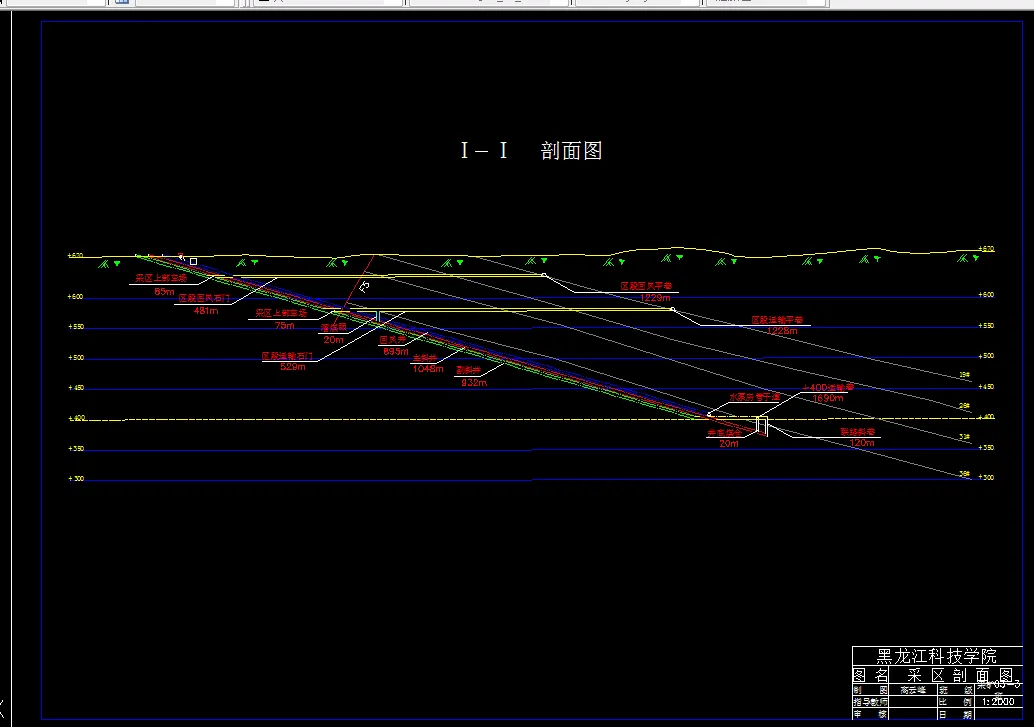Click the '1048m' length value
1034x727 pixels.
[x=428, y=369]
